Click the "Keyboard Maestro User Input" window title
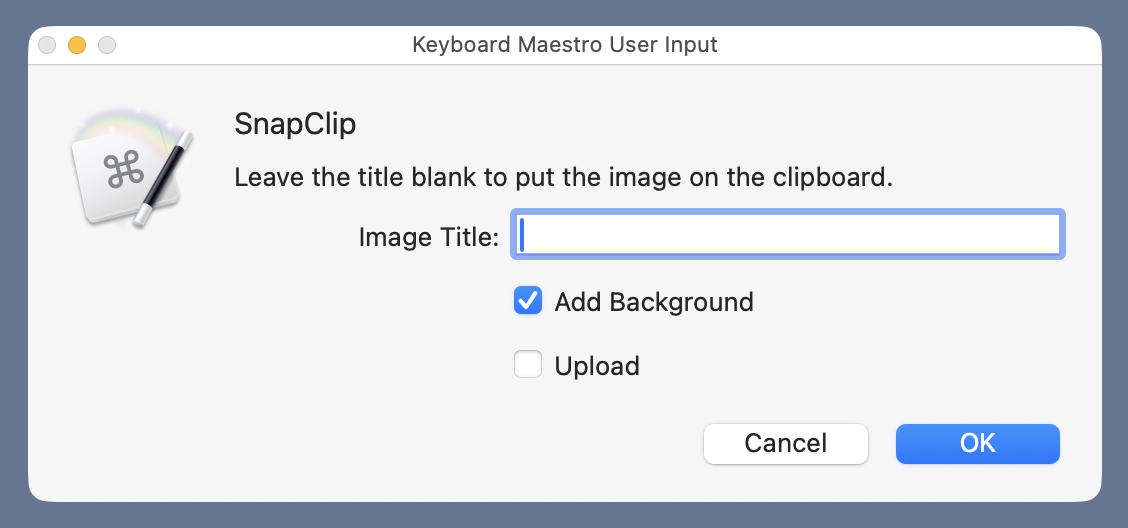 (565, 45)
